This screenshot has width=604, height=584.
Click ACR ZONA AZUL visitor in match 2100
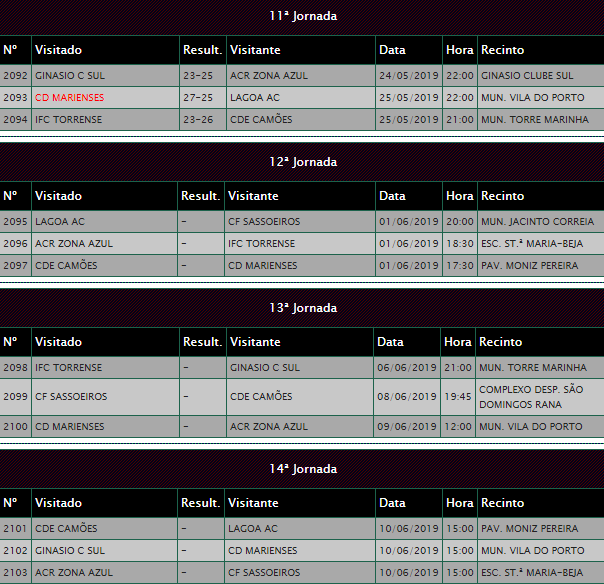pos(269,426)
